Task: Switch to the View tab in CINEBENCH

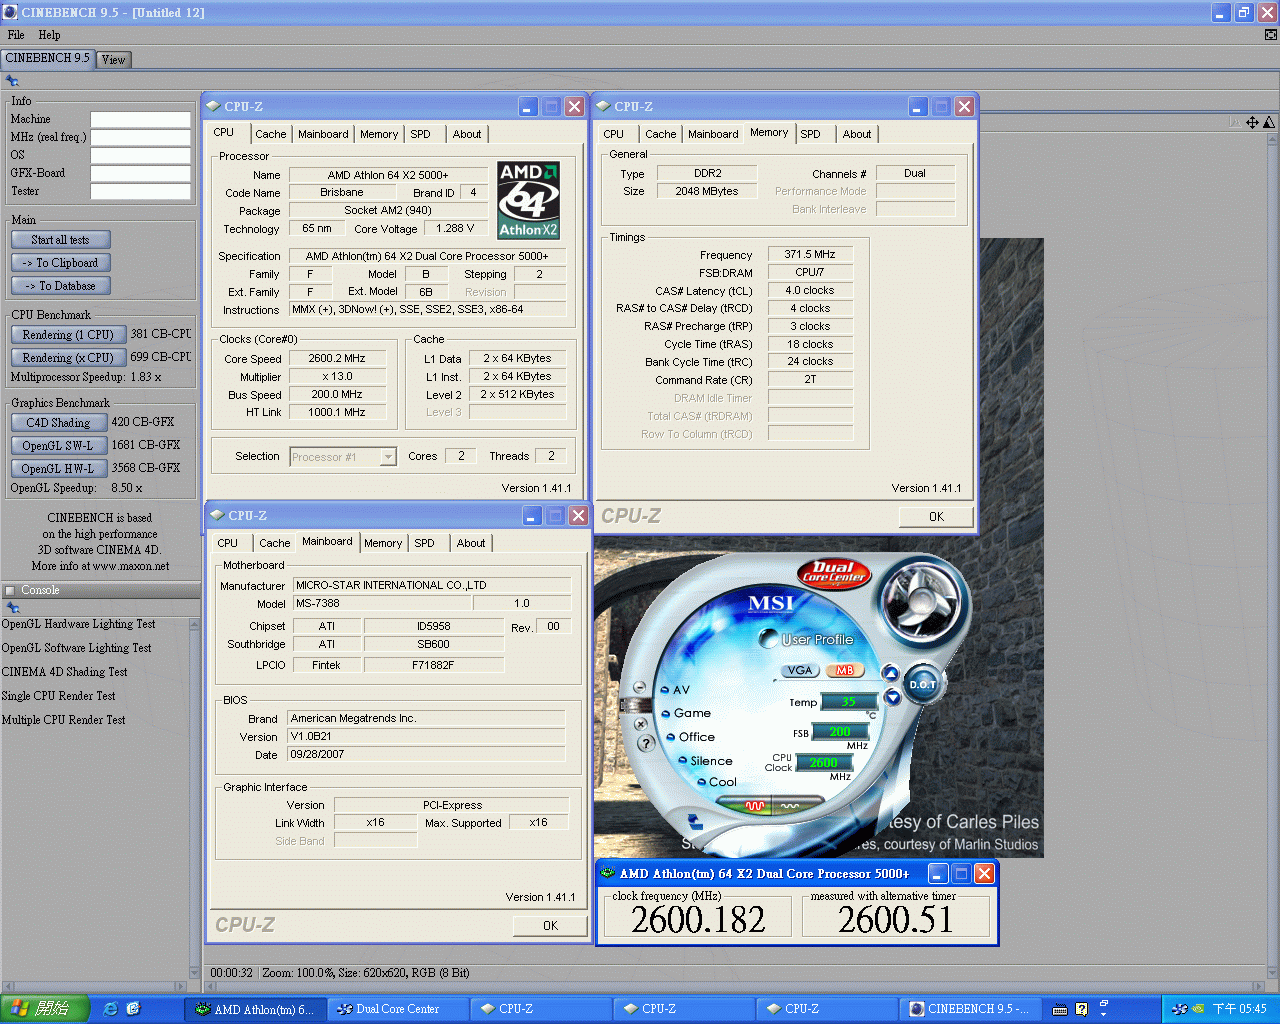Action: point(114,60)
